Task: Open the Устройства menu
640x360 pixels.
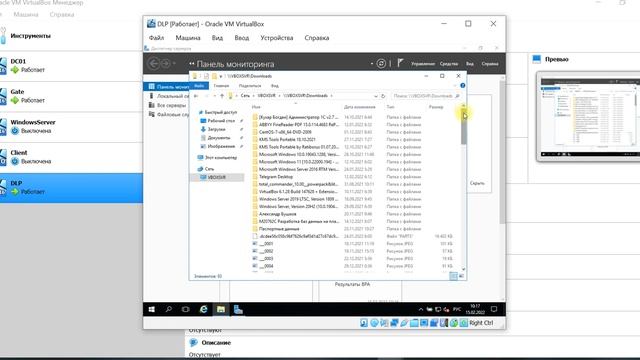Action: coord(277,38)
